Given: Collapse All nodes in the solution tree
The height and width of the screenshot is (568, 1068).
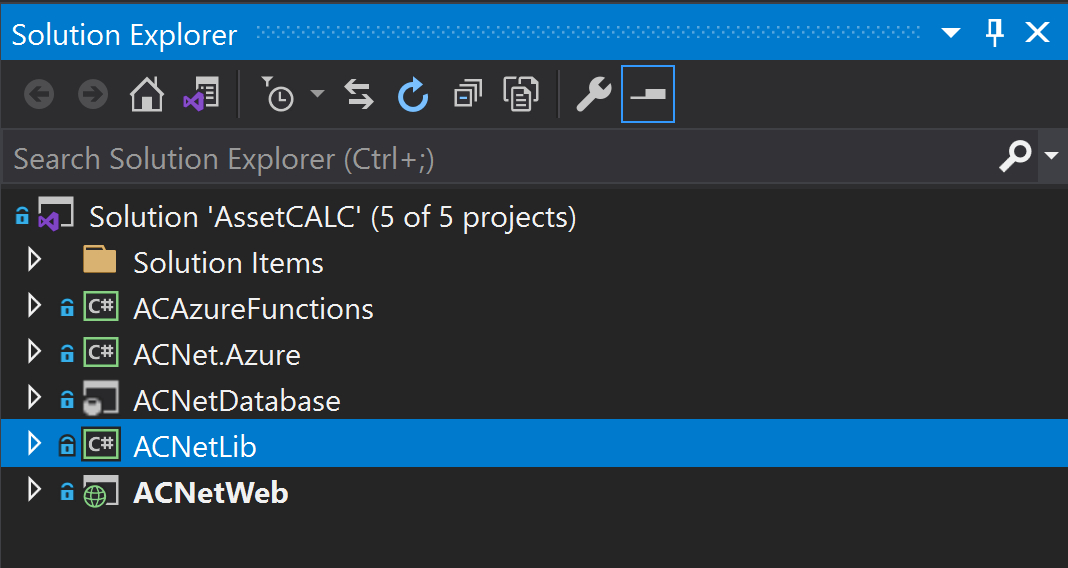Looking at the screenshot, I should 467,94.
